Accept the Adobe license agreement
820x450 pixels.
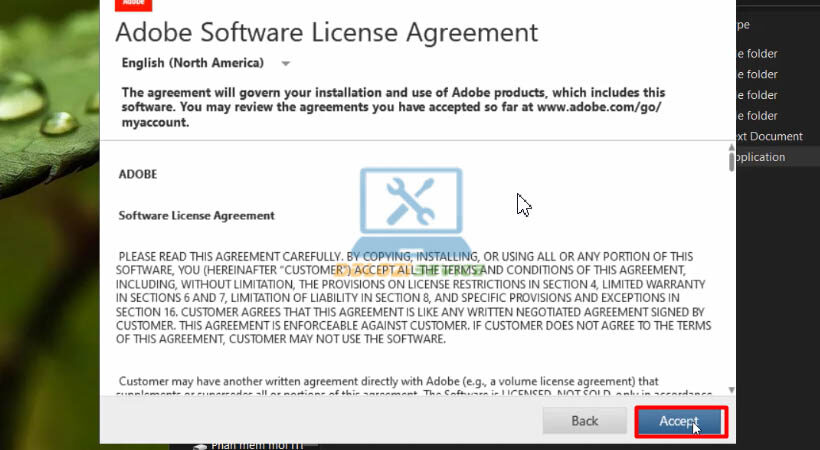tap(680, 421)
